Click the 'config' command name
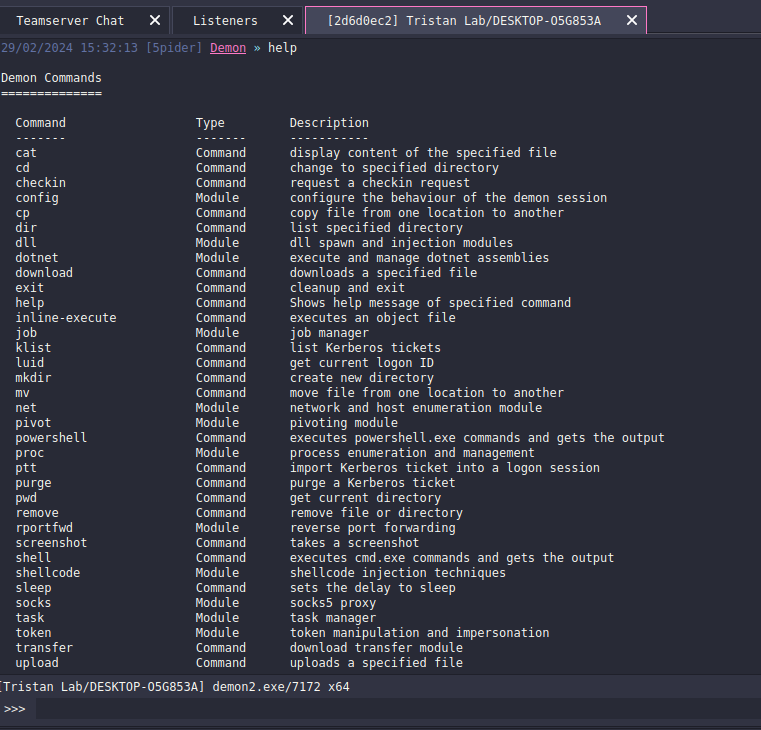 click(x=37, y=198)
